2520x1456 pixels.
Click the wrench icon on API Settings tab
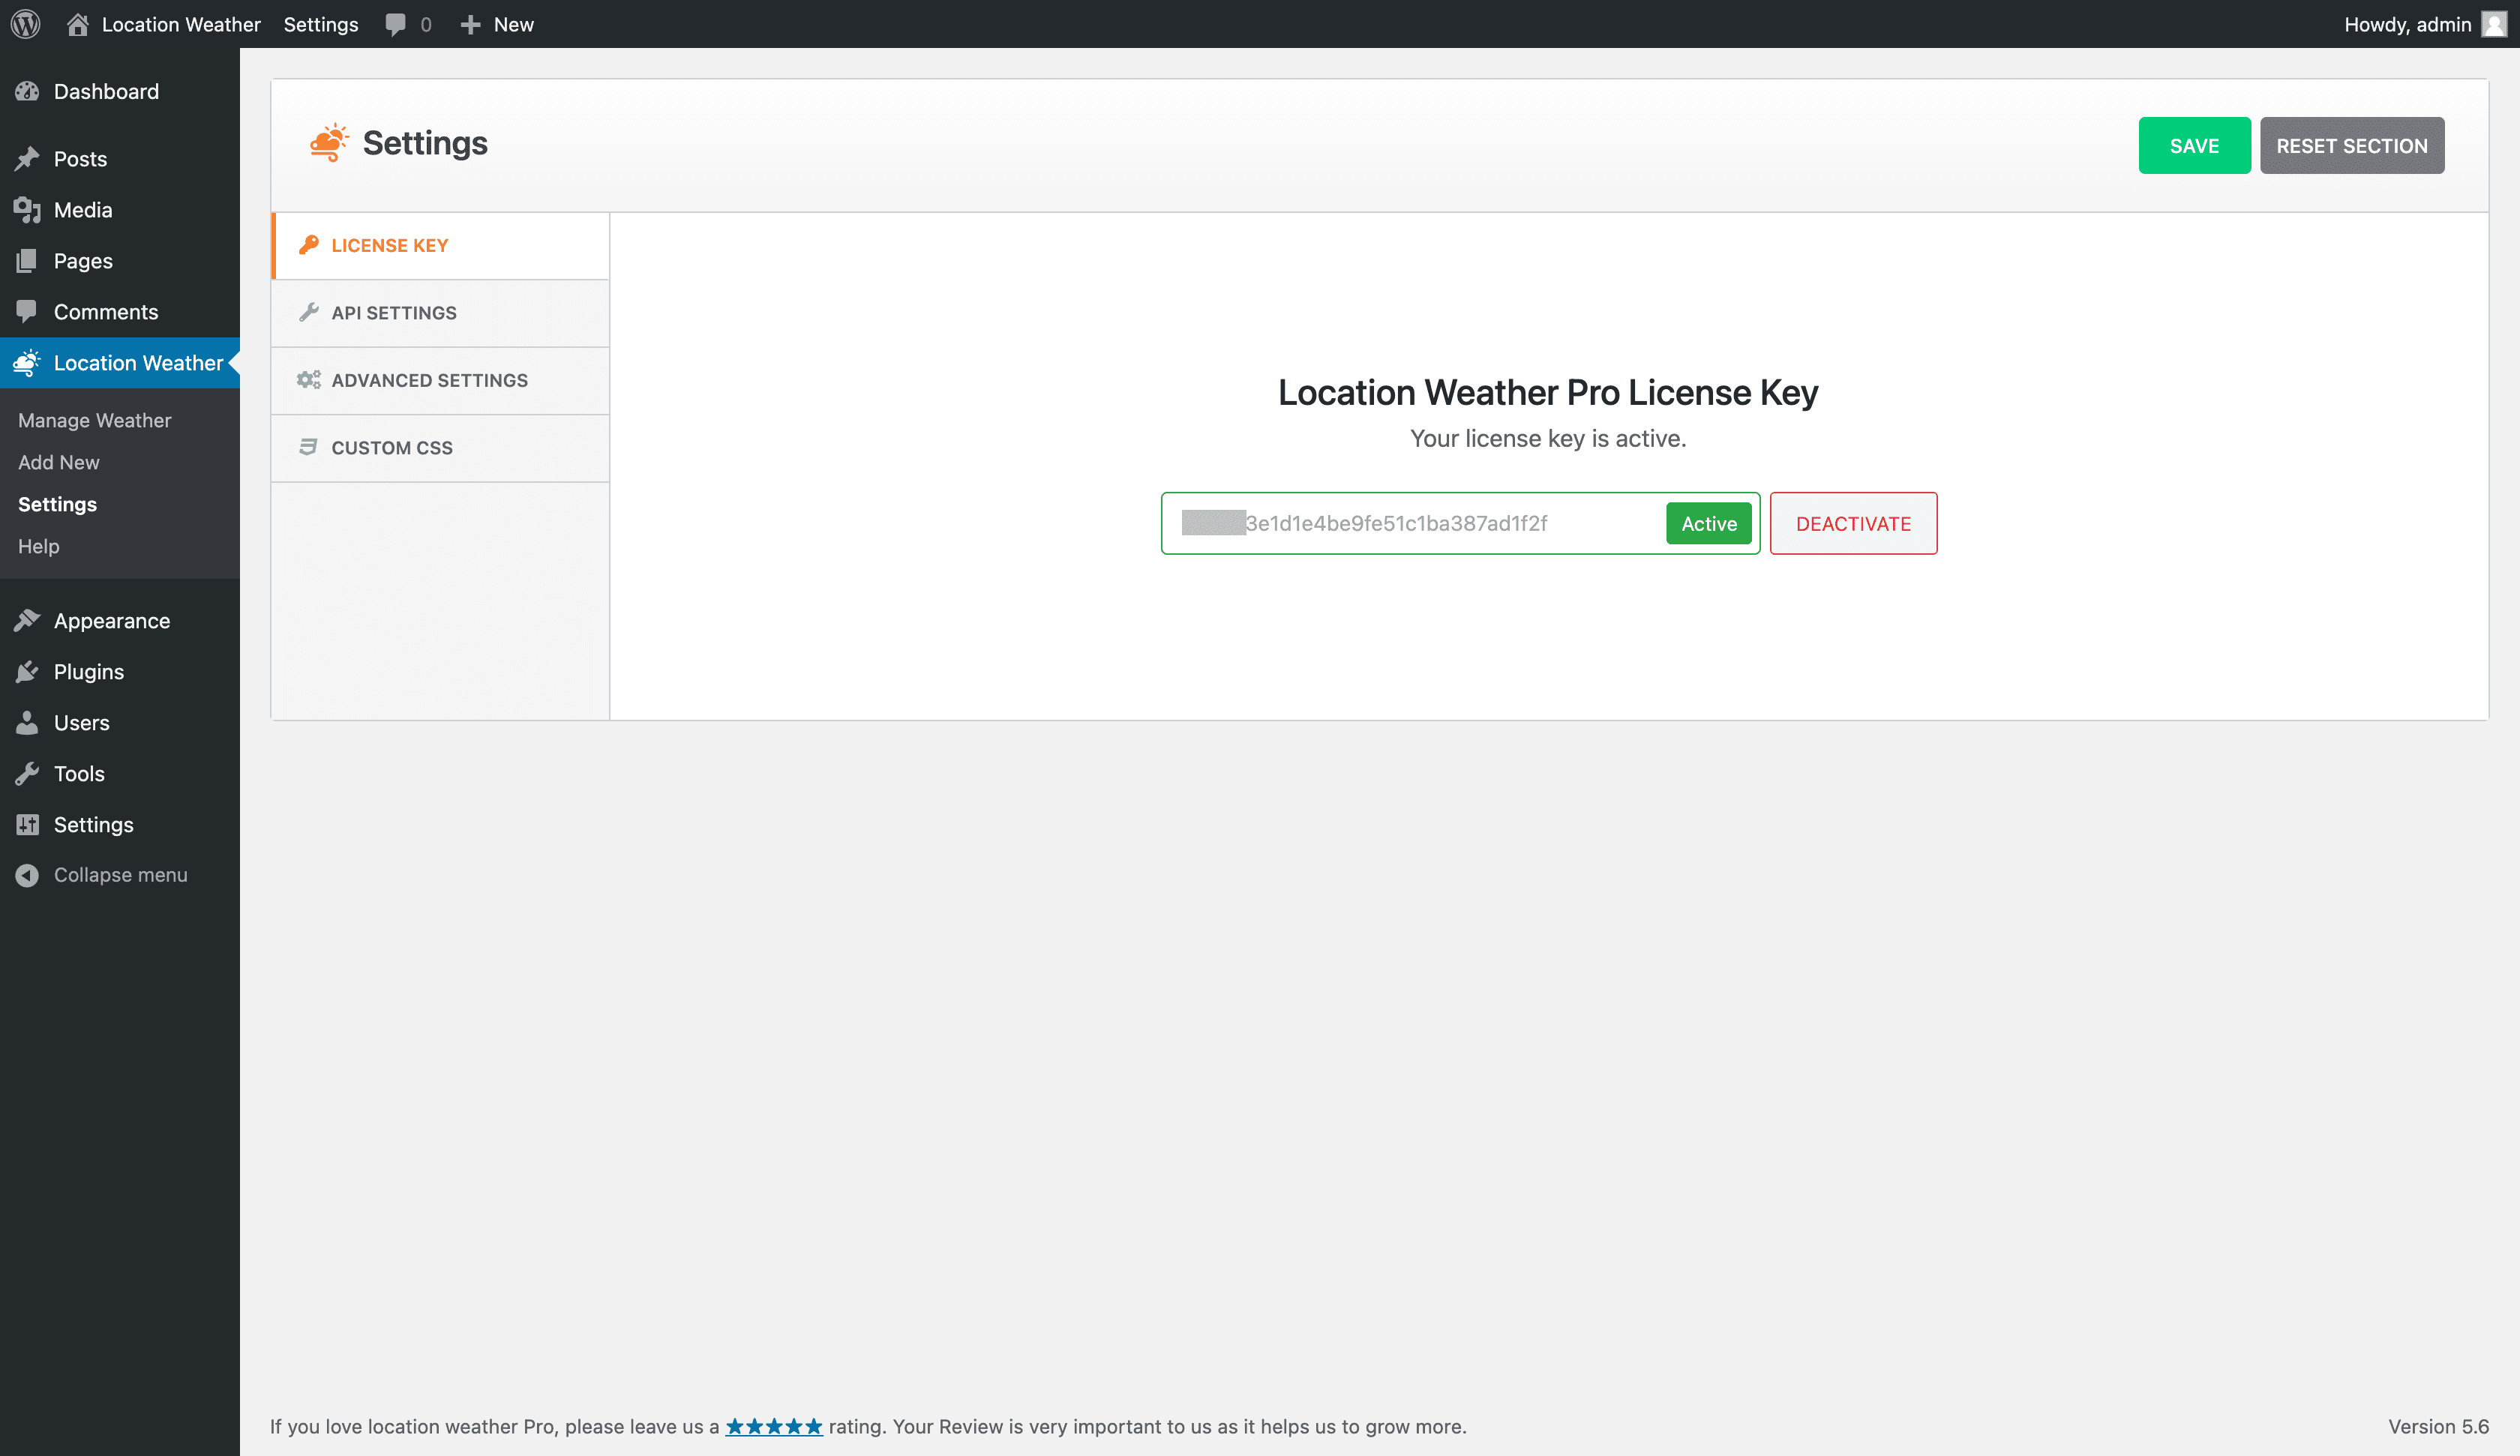[309, 312]
